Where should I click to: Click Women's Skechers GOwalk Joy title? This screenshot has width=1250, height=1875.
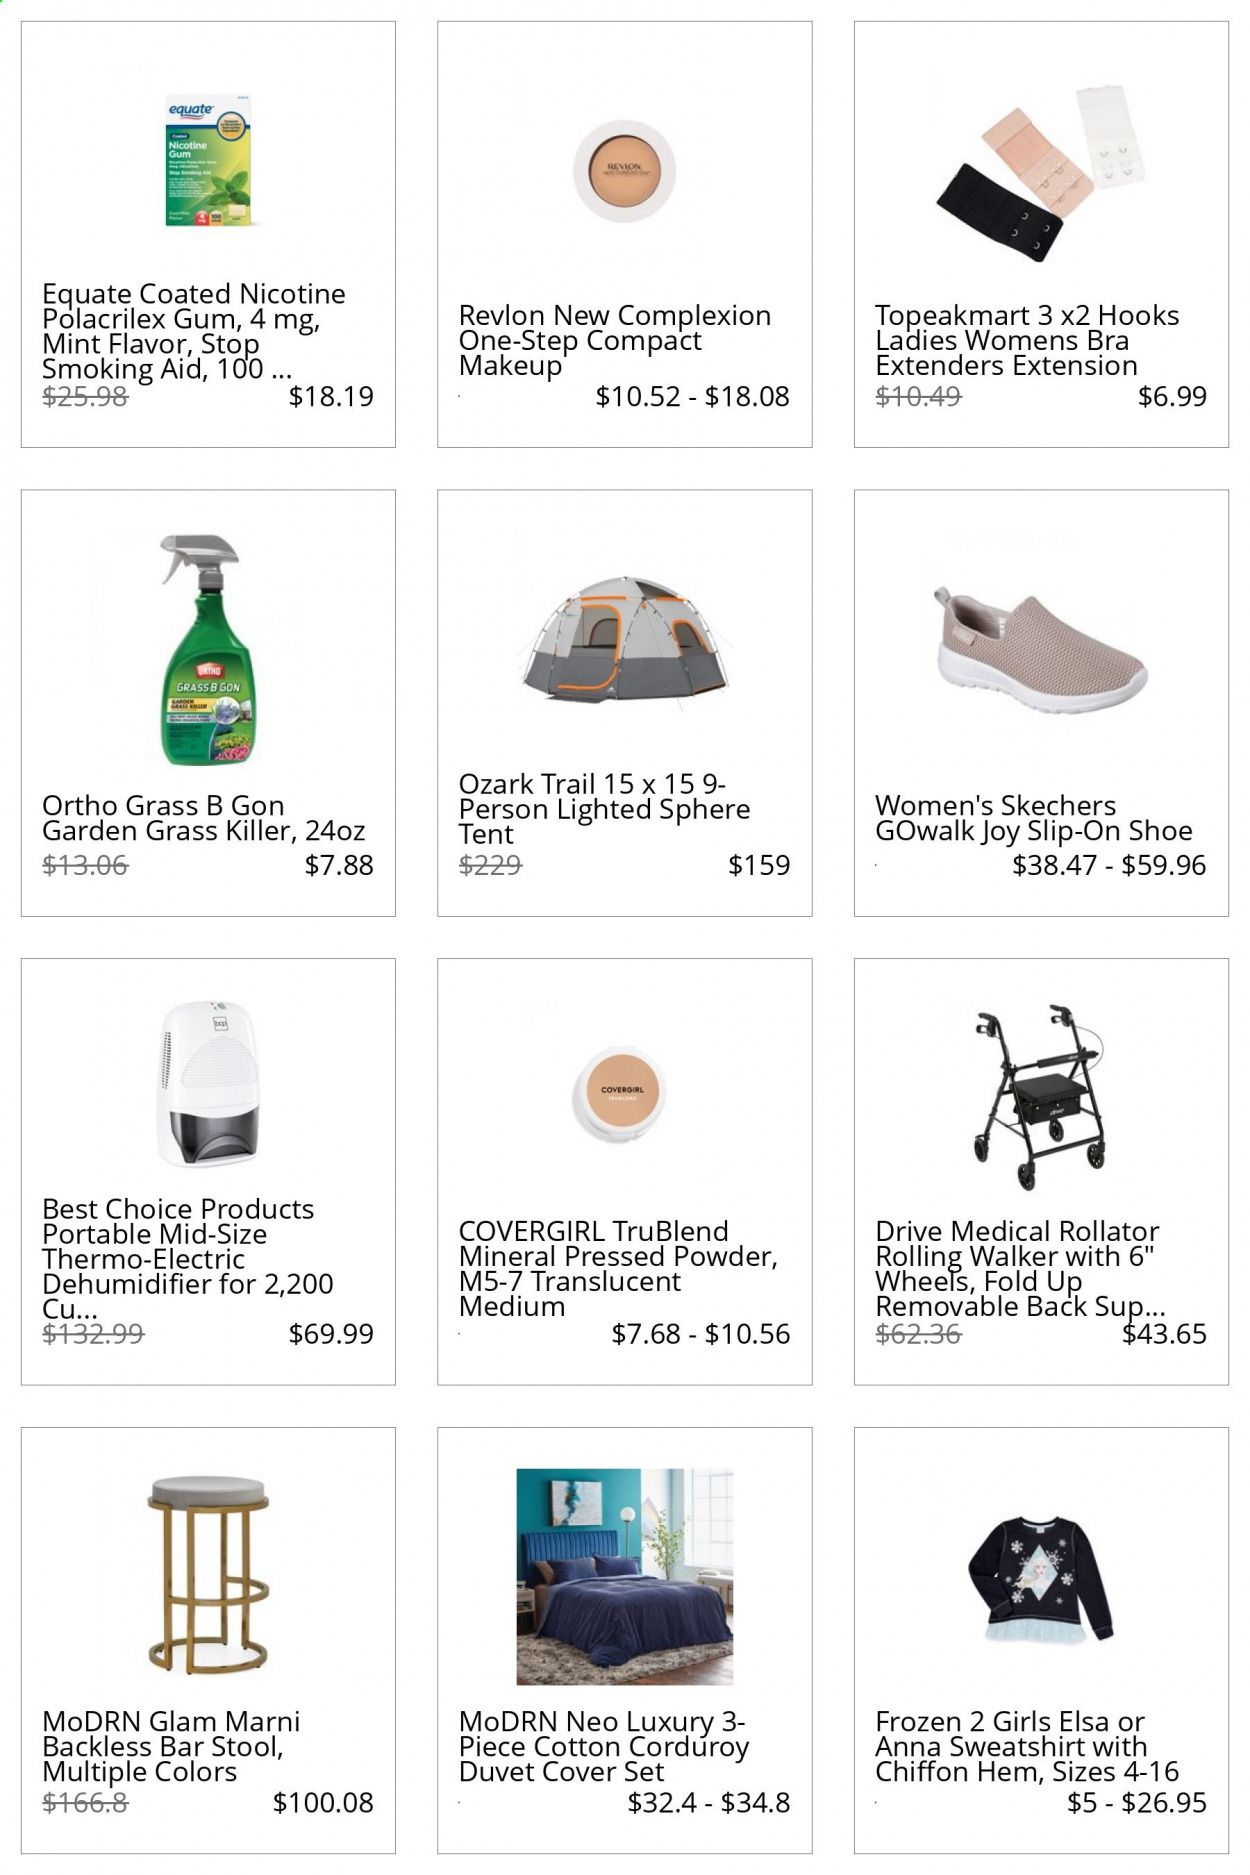pos(1034,818)
